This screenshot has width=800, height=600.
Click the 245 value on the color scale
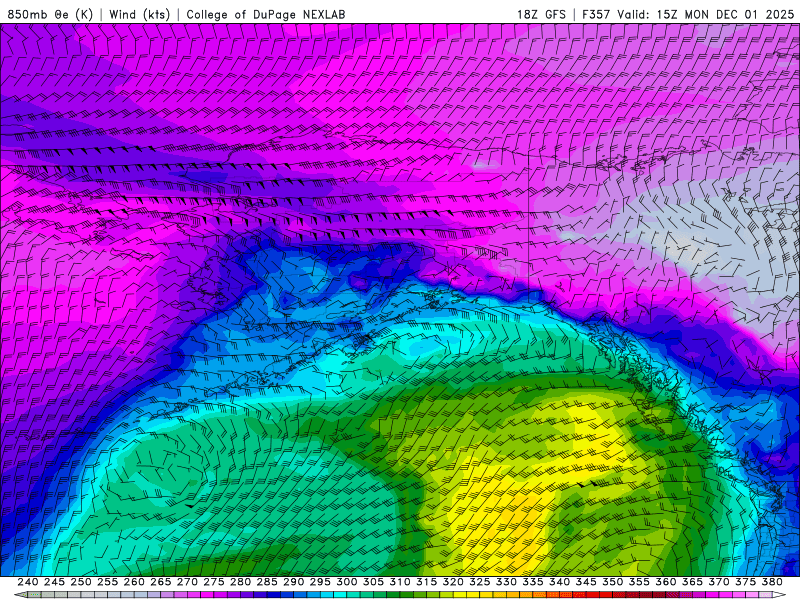tap(54, 582)
